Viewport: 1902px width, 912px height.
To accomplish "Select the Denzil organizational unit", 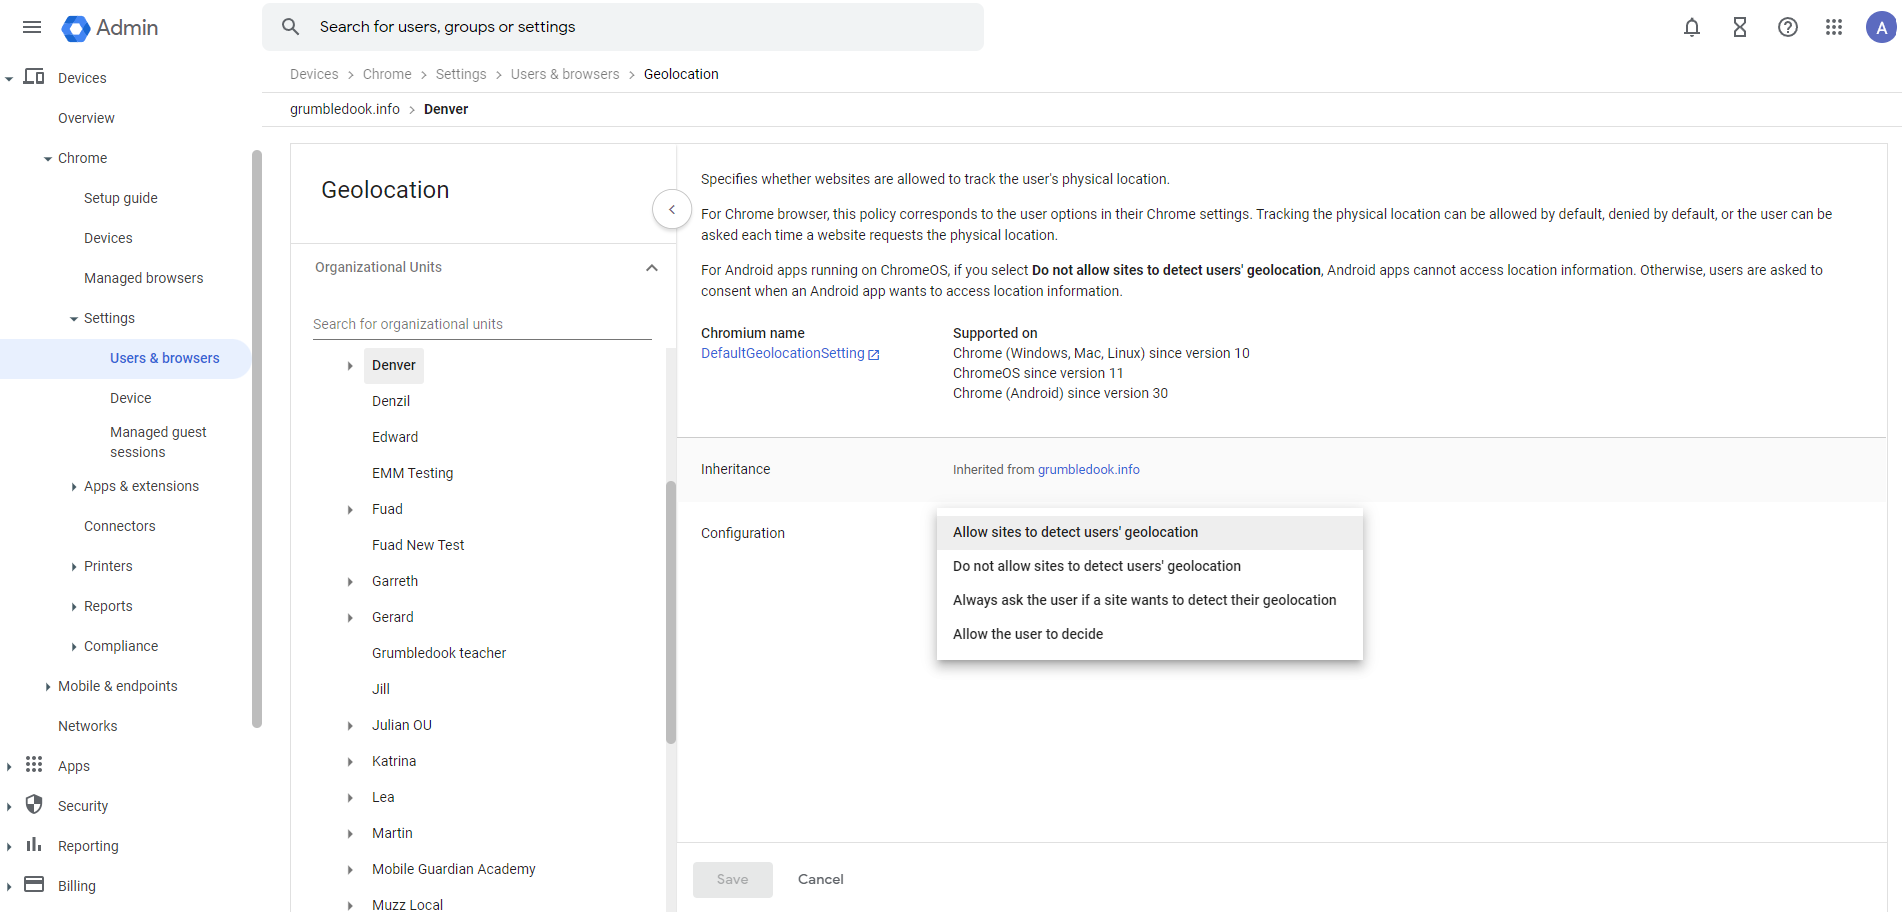I will pos(391,401).
